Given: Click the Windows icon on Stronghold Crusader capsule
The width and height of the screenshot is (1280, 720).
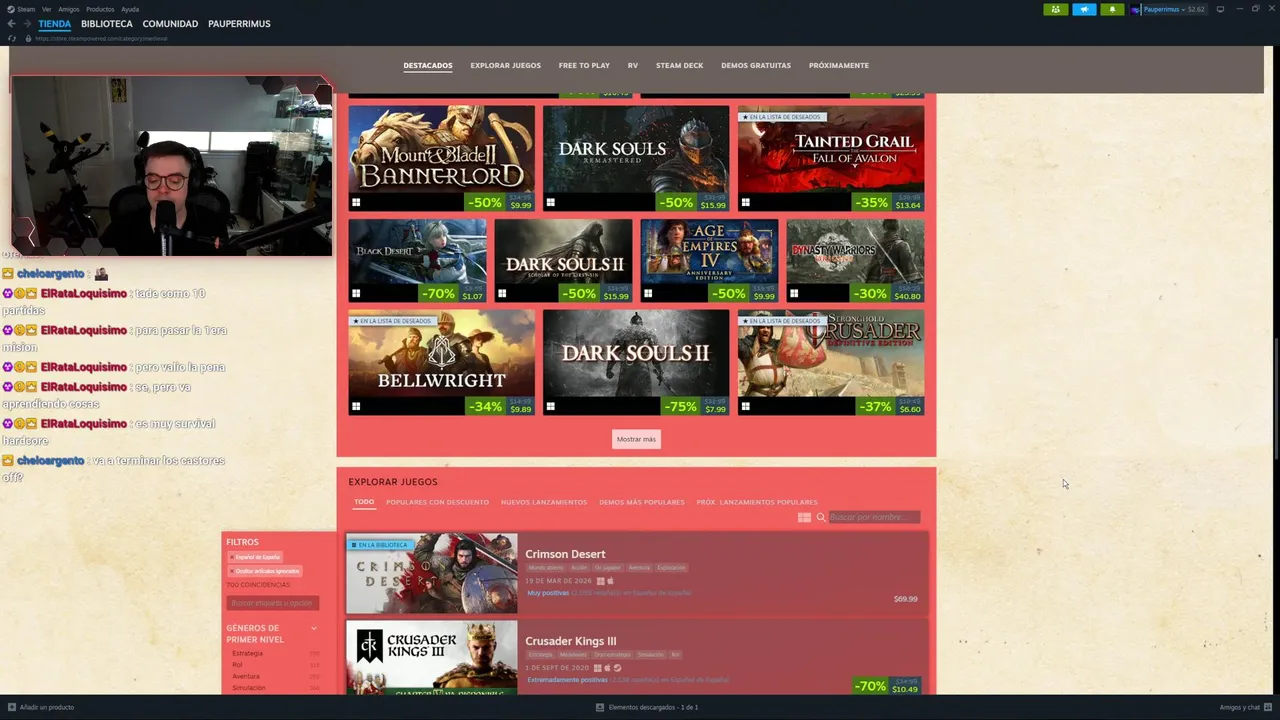Looking at the screenshot, I should [x=745, y=407].
